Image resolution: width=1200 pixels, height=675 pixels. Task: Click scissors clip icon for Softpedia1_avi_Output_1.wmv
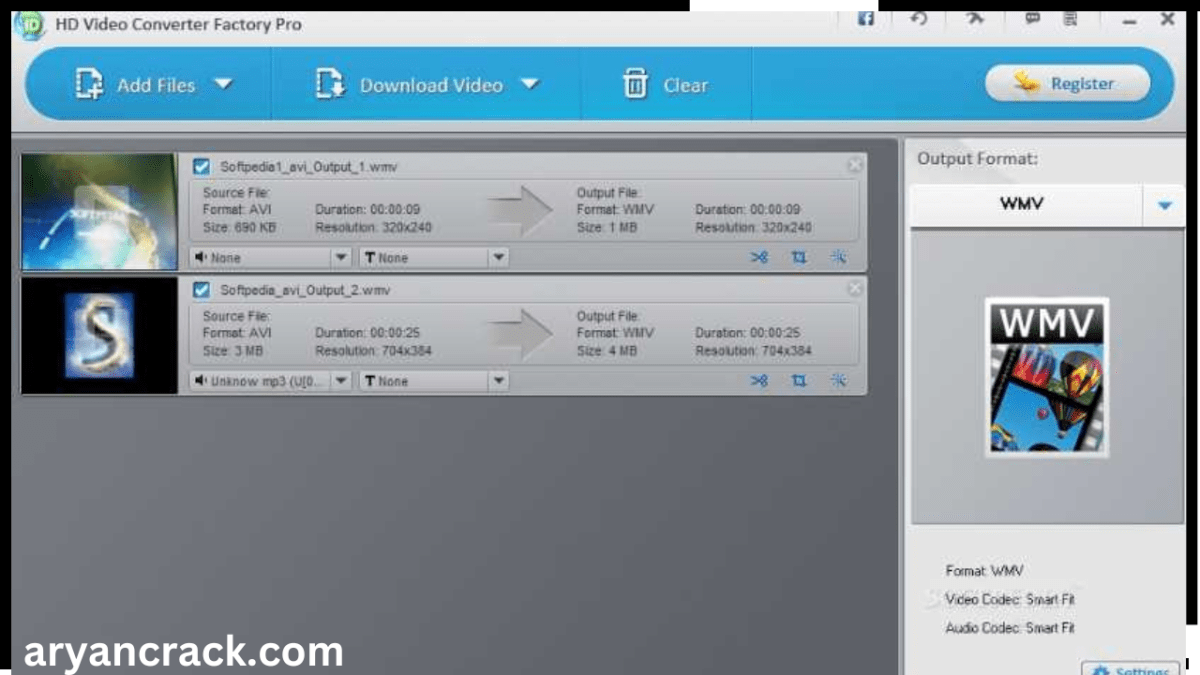click(x=759, y=258)
